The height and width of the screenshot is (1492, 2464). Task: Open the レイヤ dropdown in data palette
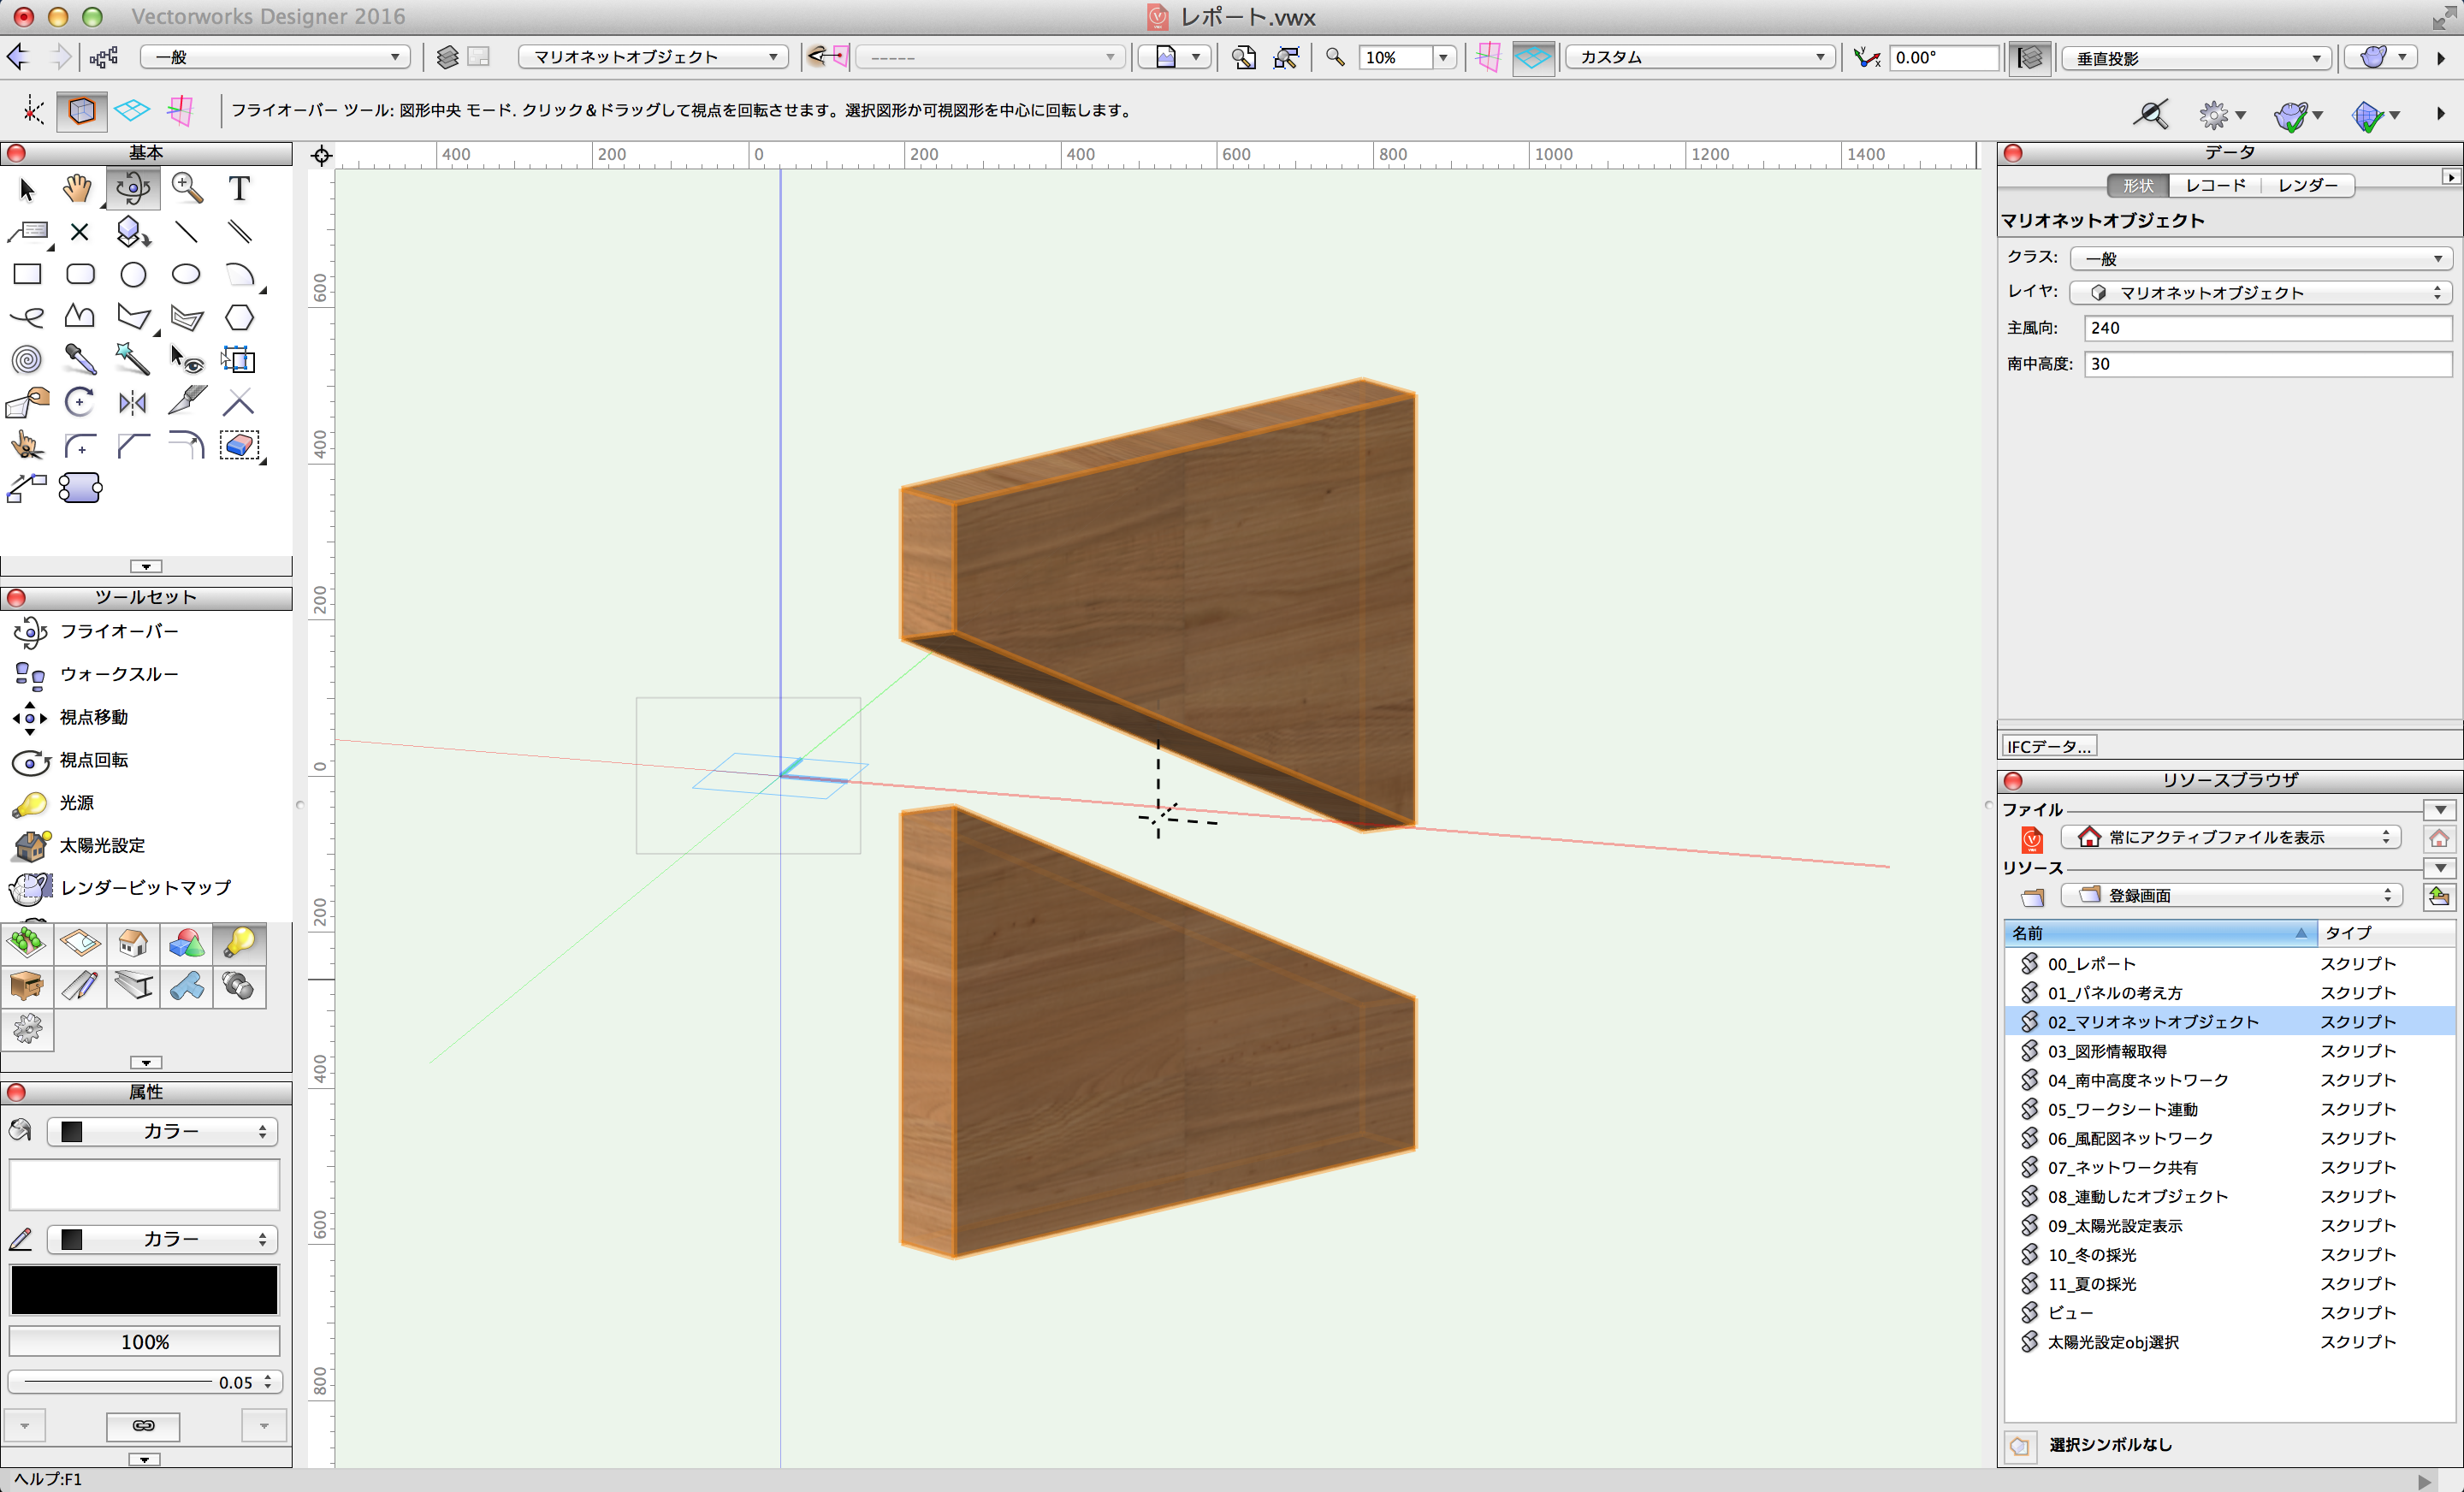pos(2260,292)
